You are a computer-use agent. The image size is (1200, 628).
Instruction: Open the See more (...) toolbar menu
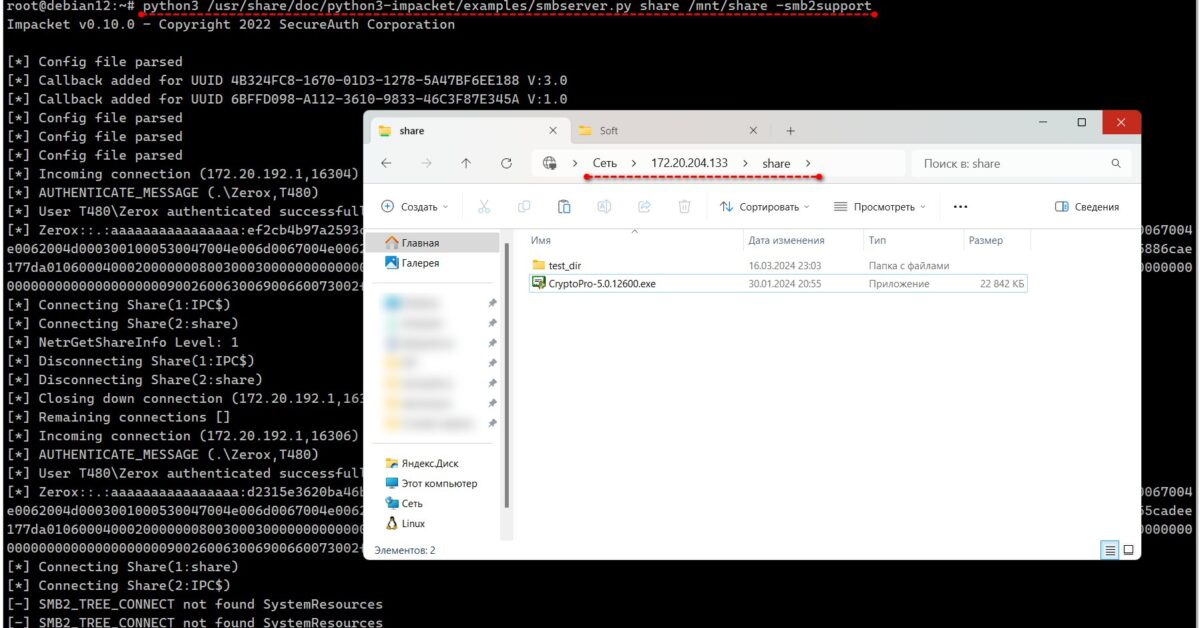pos(958,206)
